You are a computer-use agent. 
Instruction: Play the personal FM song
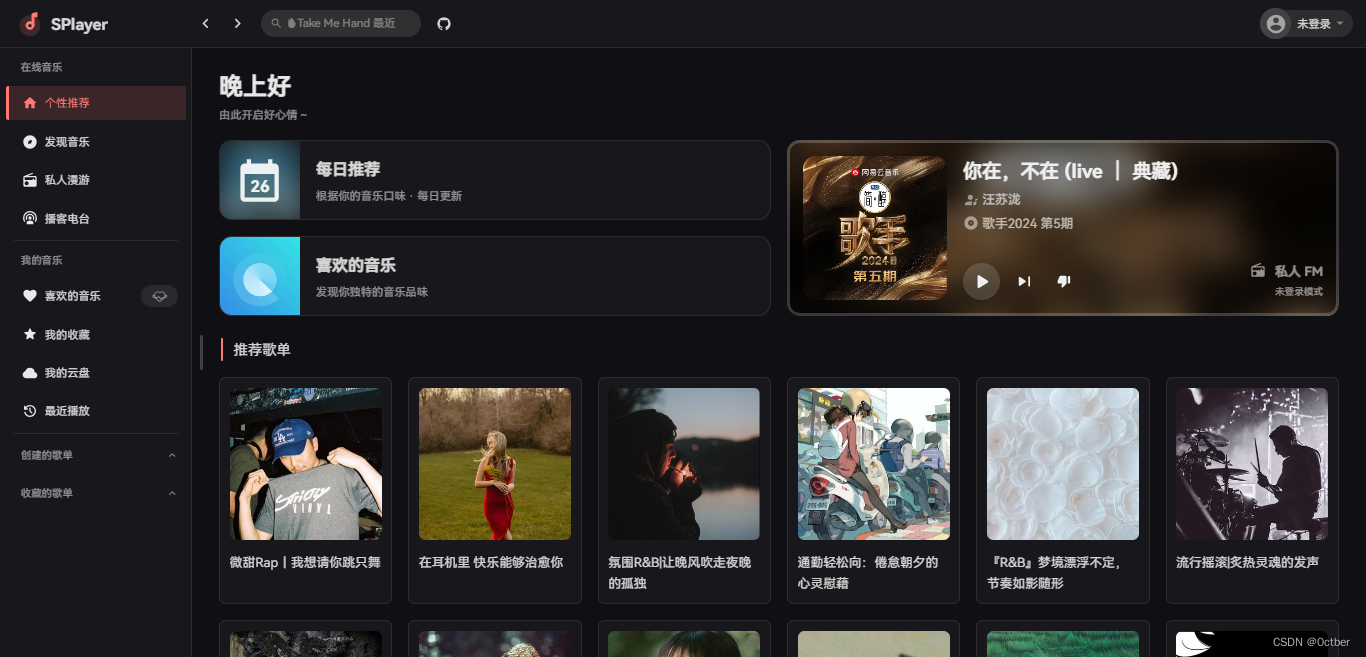pyautogui.click(x=981, y=281)
